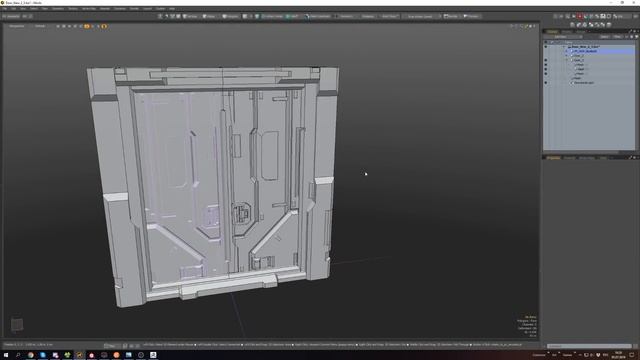Click the save-disk icon in top-right toolbar

click(602, 16)
